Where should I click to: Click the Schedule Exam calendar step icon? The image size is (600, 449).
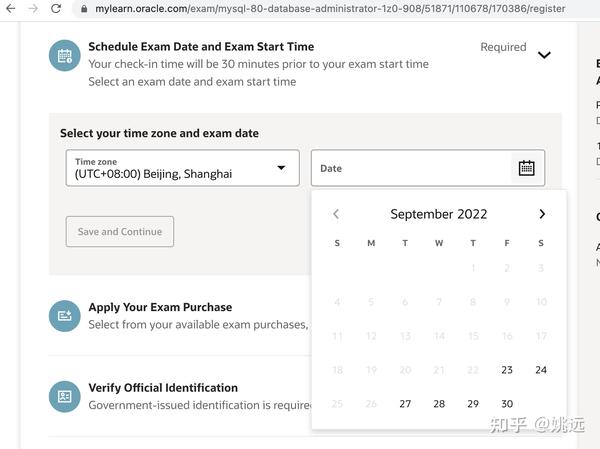[x=65, y=56]
